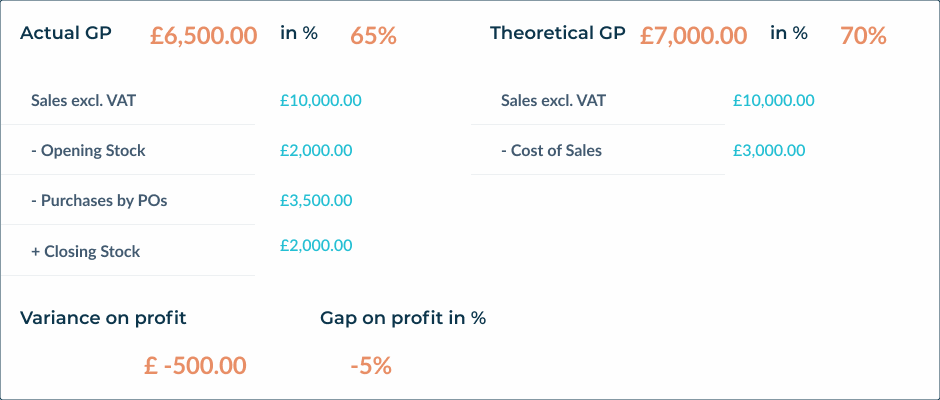Select the £ -500.00 variance amount
Viewport: 940px width, 400px height.
pyautogui.click(x=195, y=365)
